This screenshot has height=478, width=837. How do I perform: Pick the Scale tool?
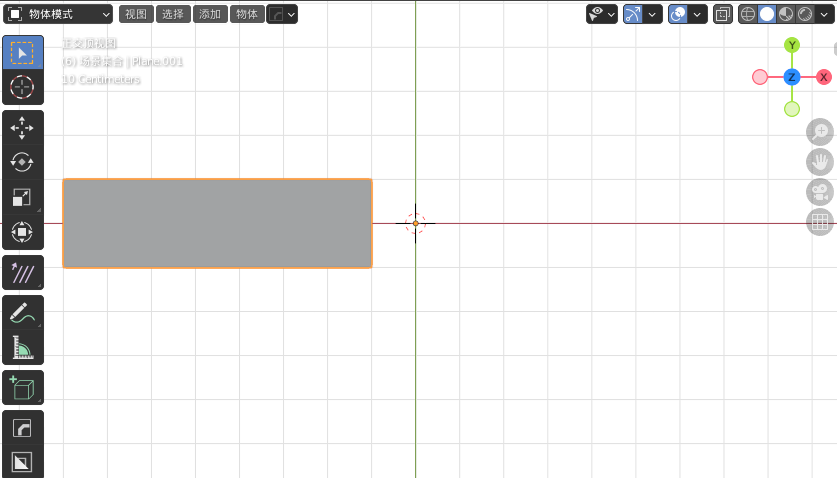click(x=22, y=197)
